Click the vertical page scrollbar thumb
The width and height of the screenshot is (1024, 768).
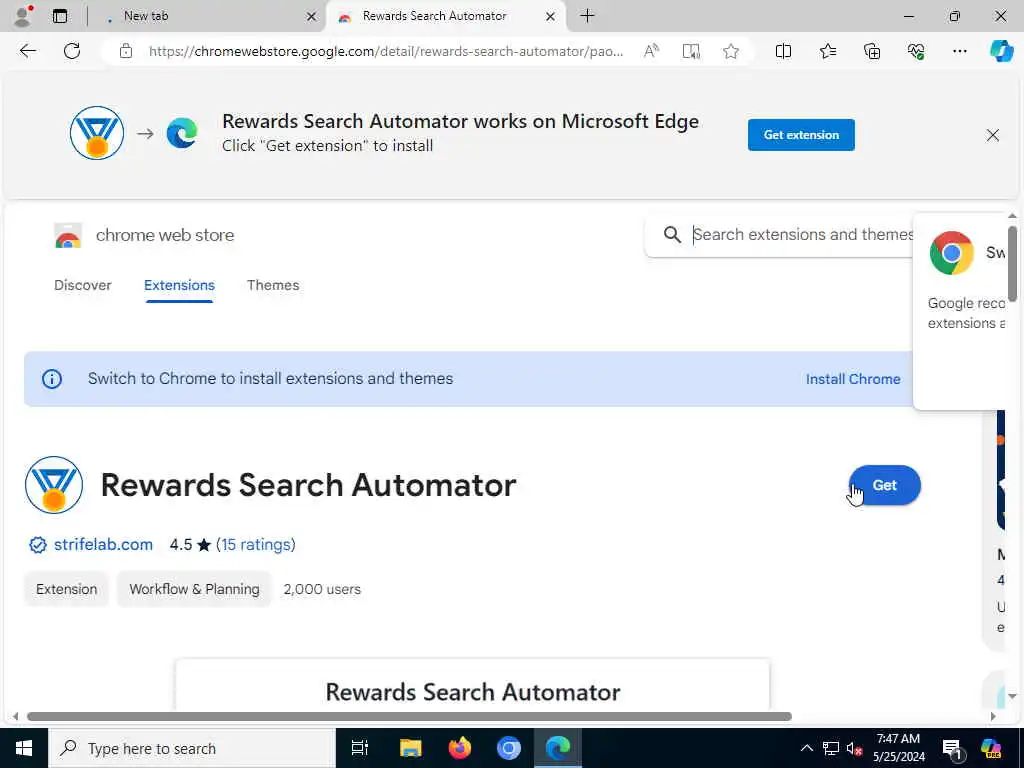pos(1012,263)
